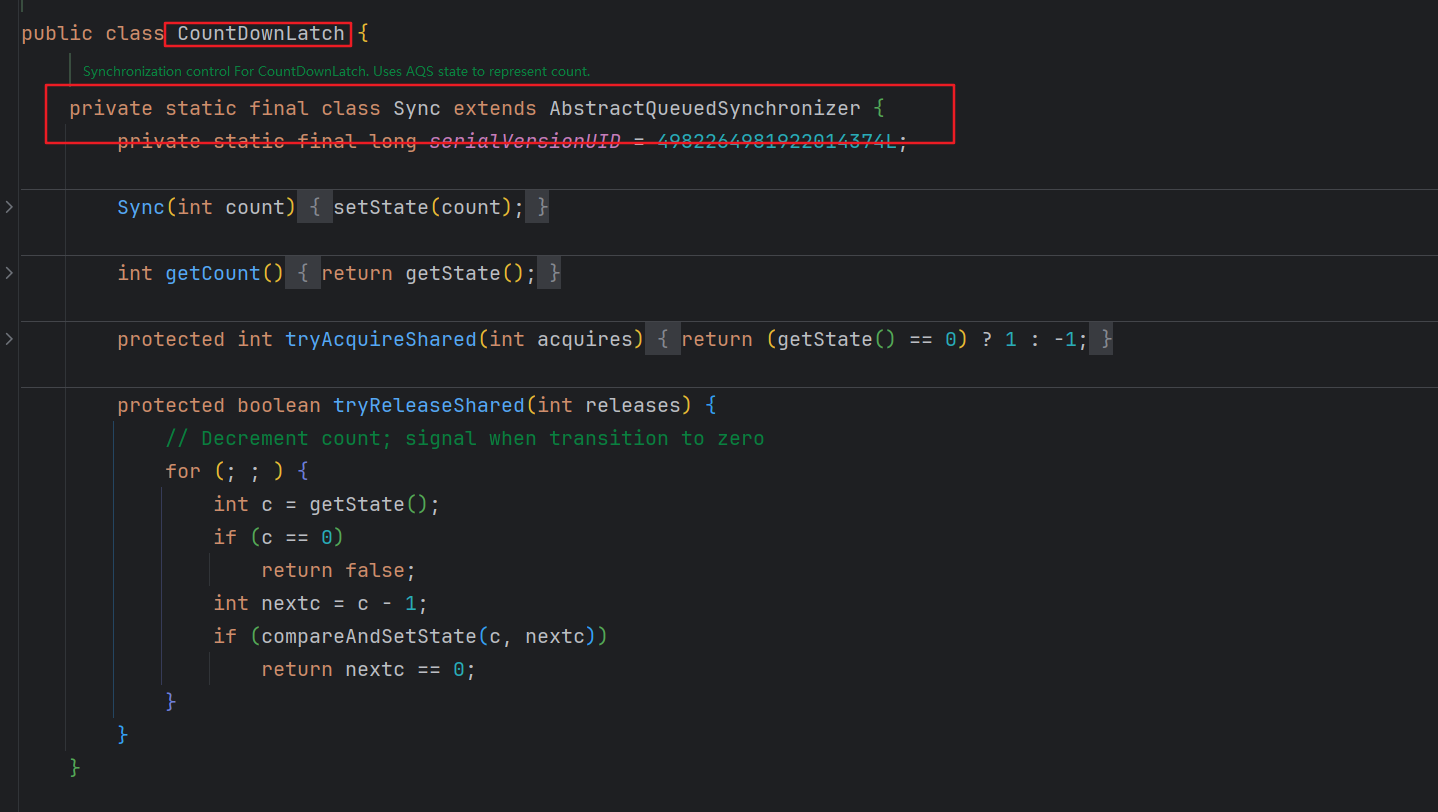Click the AbstractQueuedSynchronizer superclass name
1438x812 pixels.
(704, 108)
